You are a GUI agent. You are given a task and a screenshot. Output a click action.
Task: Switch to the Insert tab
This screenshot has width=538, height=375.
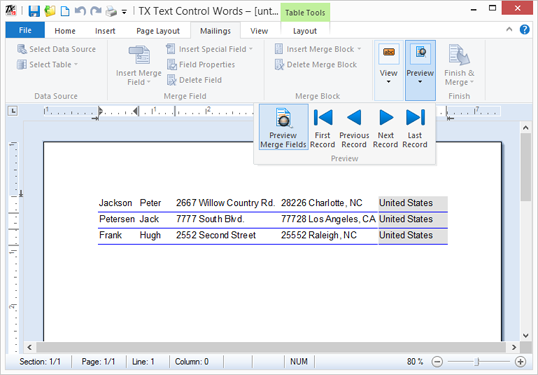pyautogui.click(x=105, y=31)
